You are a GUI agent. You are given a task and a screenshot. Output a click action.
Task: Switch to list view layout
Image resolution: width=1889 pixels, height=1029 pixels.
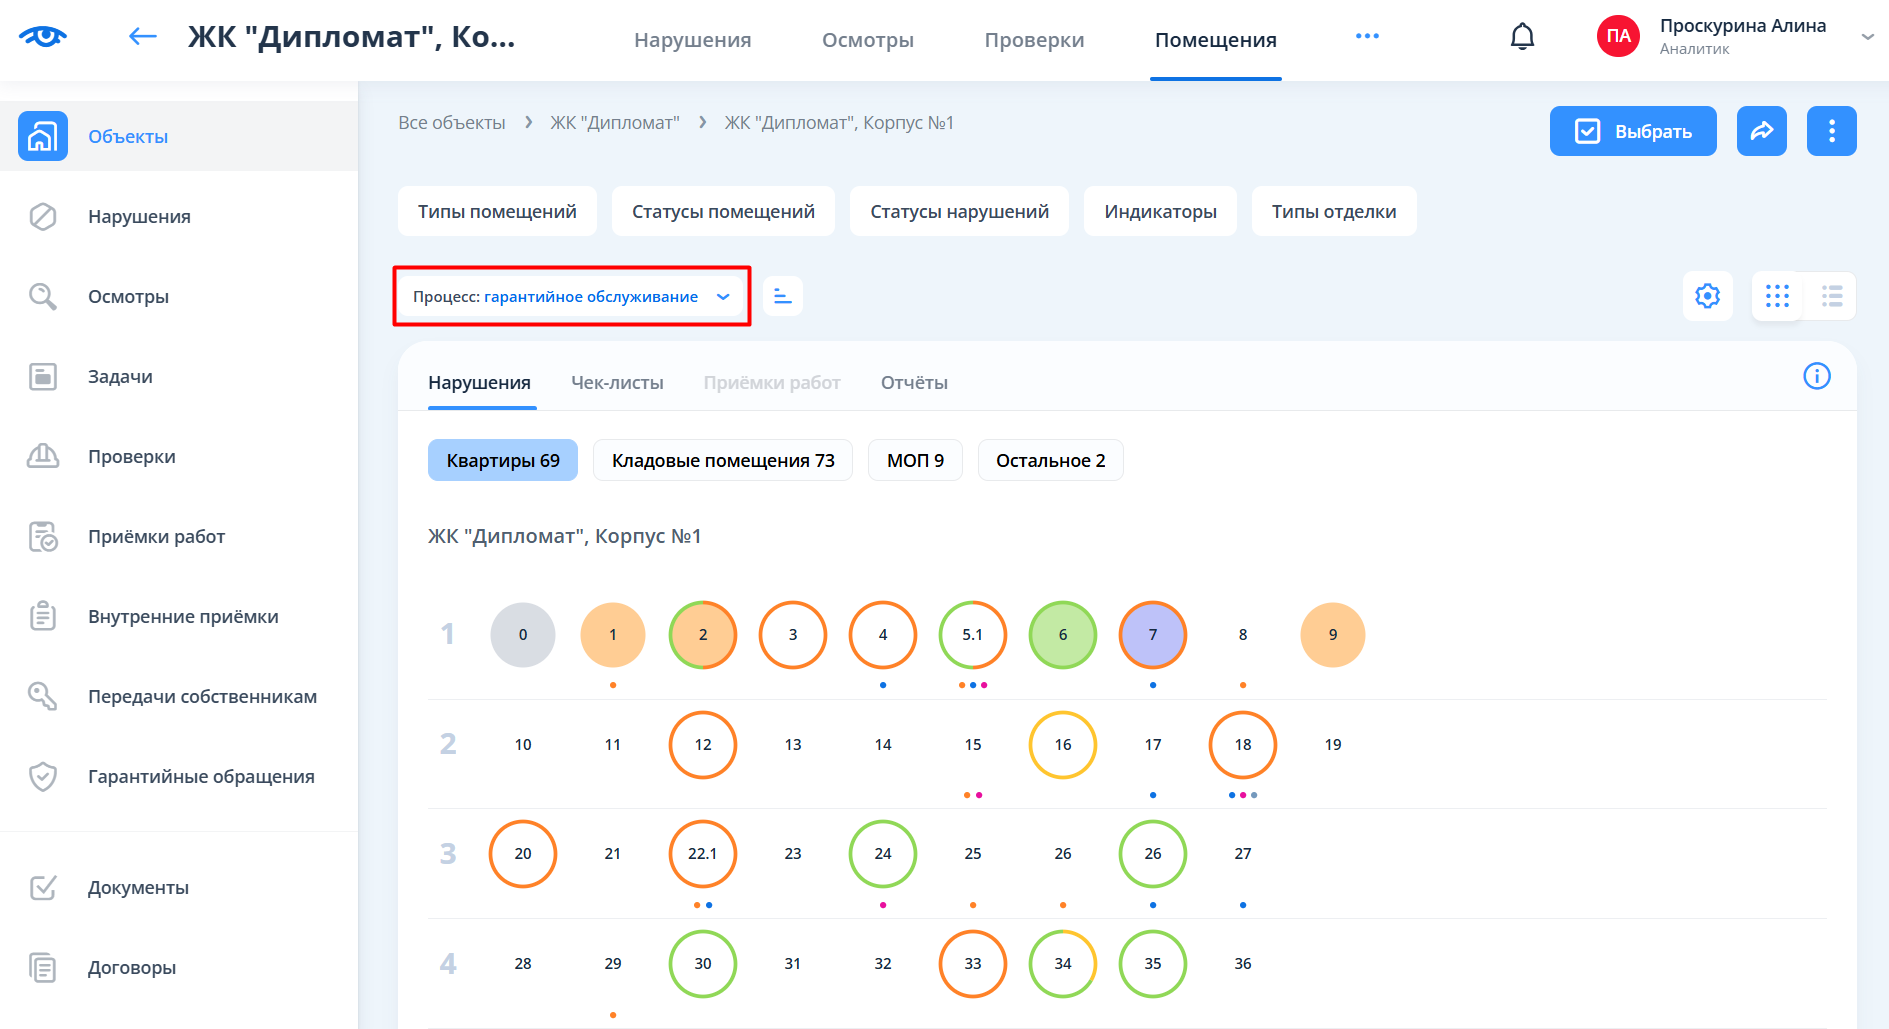pyautogui.click(x=1831, y=296)
